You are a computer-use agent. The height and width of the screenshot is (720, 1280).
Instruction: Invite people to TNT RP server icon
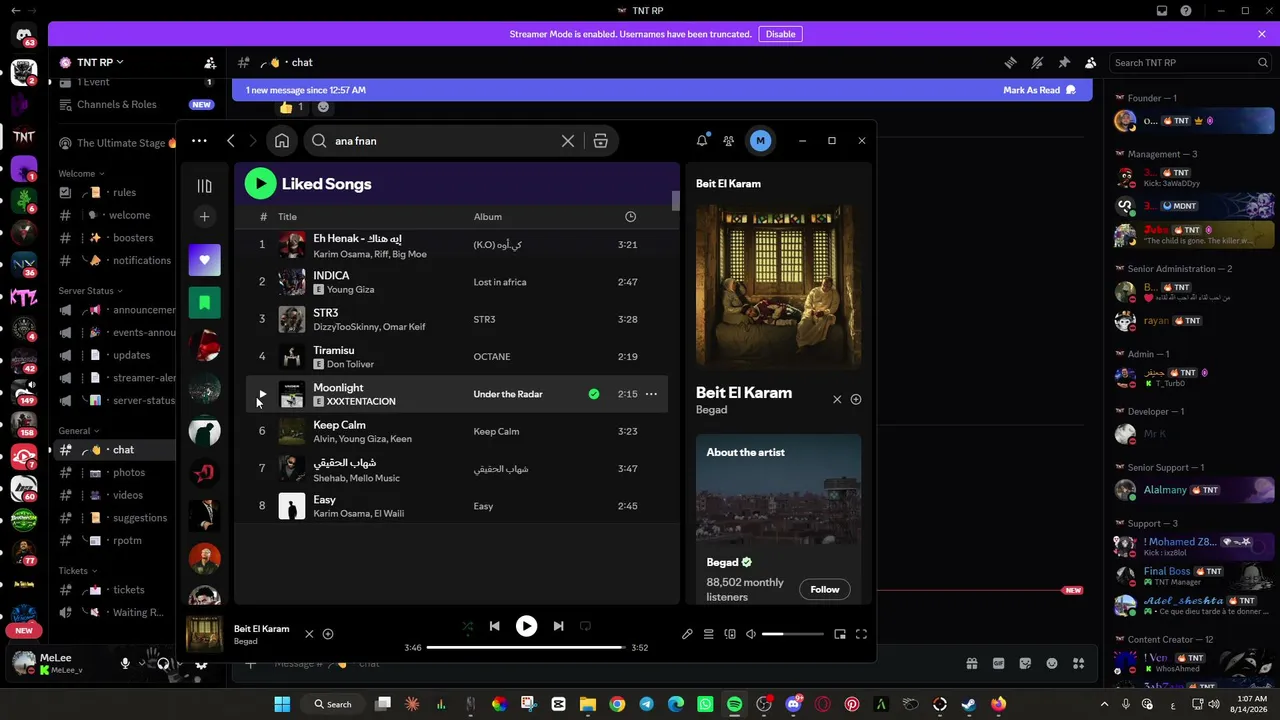(210, 63)
